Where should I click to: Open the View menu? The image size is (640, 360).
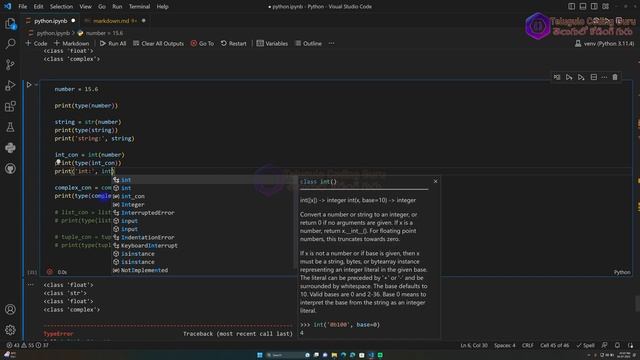pyautogui.click(x=85, y=7)
